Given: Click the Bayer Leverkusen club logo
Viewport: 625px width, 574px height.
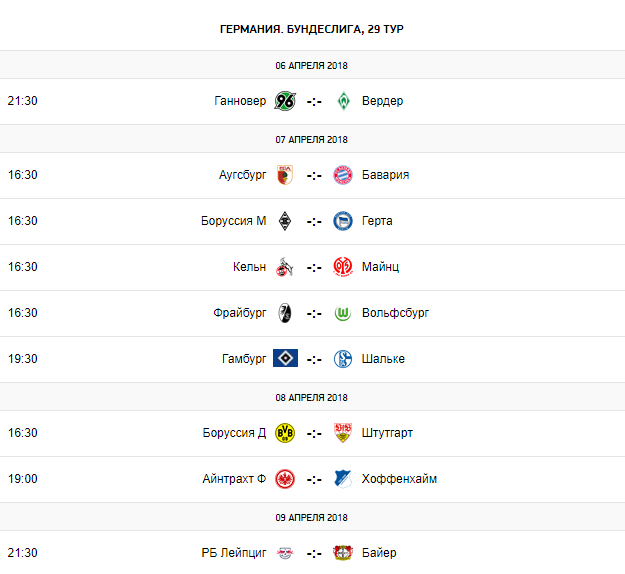Looking at the screenshot, I should click(343, 553).
